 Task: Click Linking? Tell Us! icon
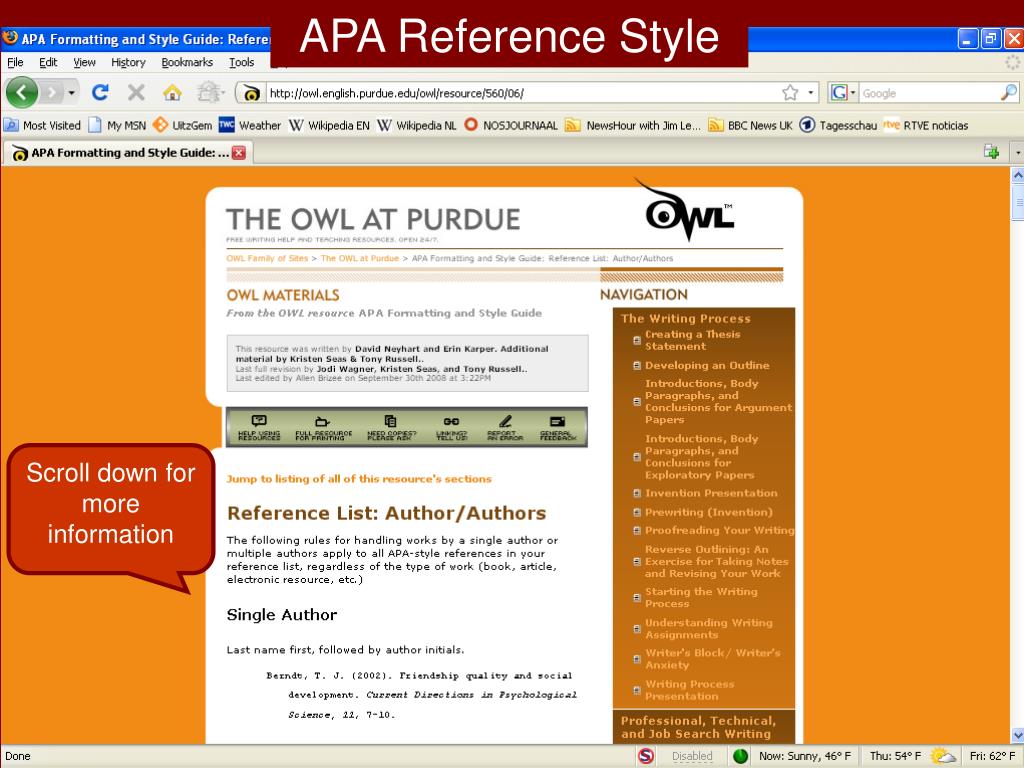pyautogui.click(x=451, y=427)
